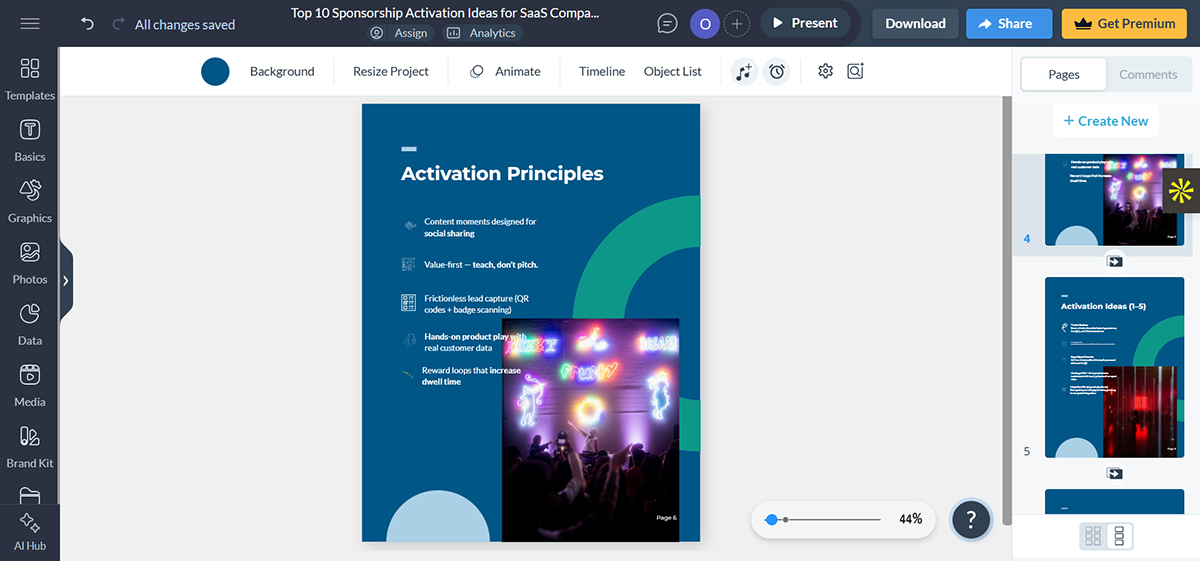Select the Activation Principles heading on canvas

click(502, 173)
